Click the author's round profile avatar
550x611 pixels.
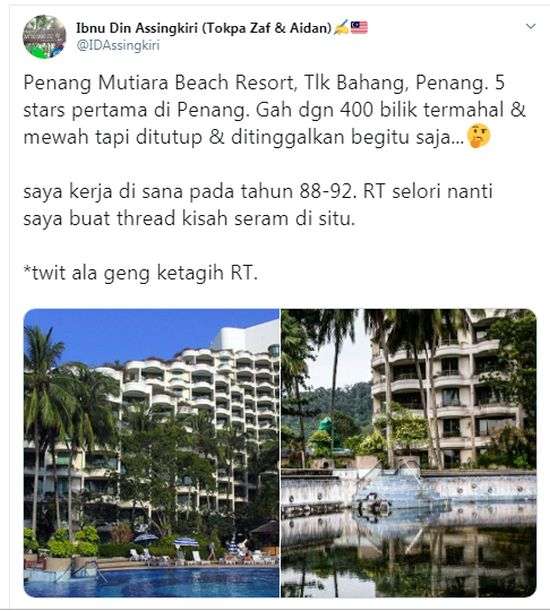point(44,37)
